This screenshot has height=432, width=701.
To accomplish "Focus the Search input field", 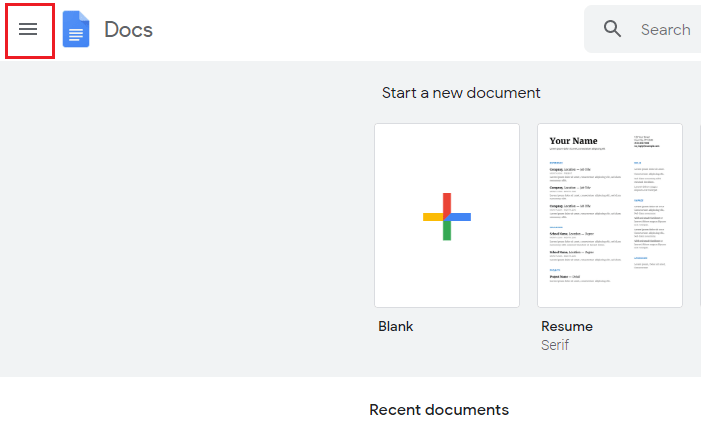I will 665,30.
